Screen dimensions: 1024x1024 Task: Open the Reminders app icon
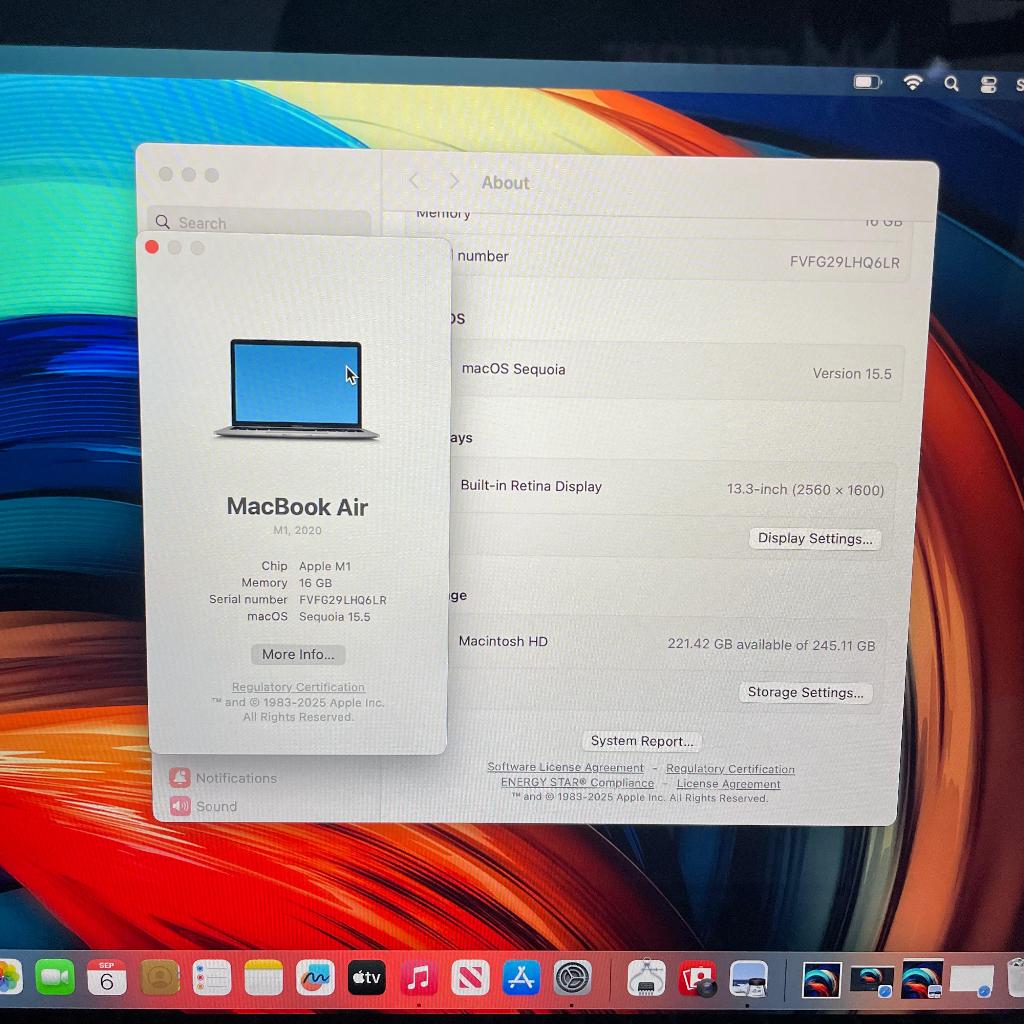[212, 977]
